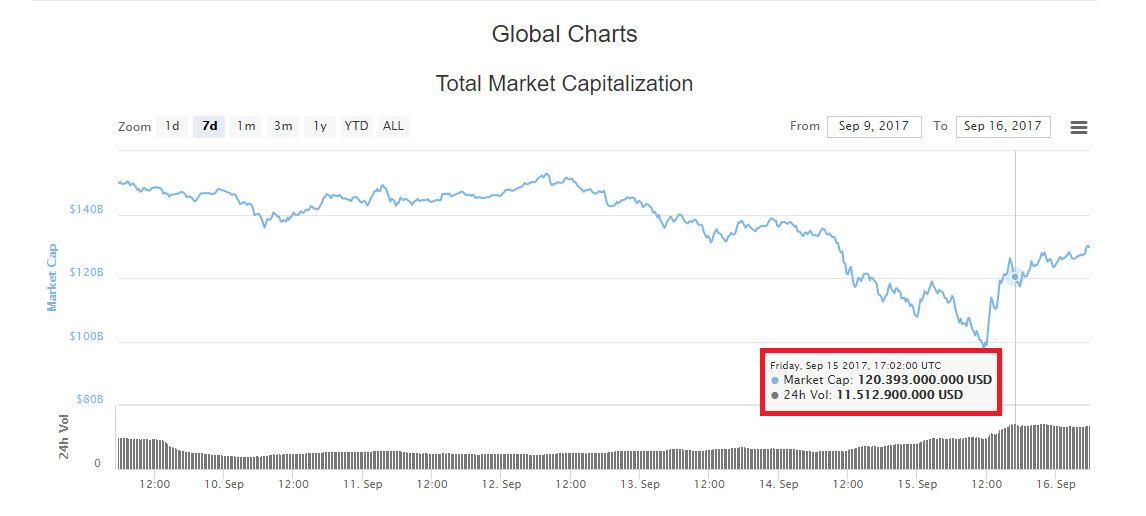Image resolution: width=1146 pixels, height=516 pixels.
Task: Click the 13. Sep x-axis label
Action: pos(641,484)
